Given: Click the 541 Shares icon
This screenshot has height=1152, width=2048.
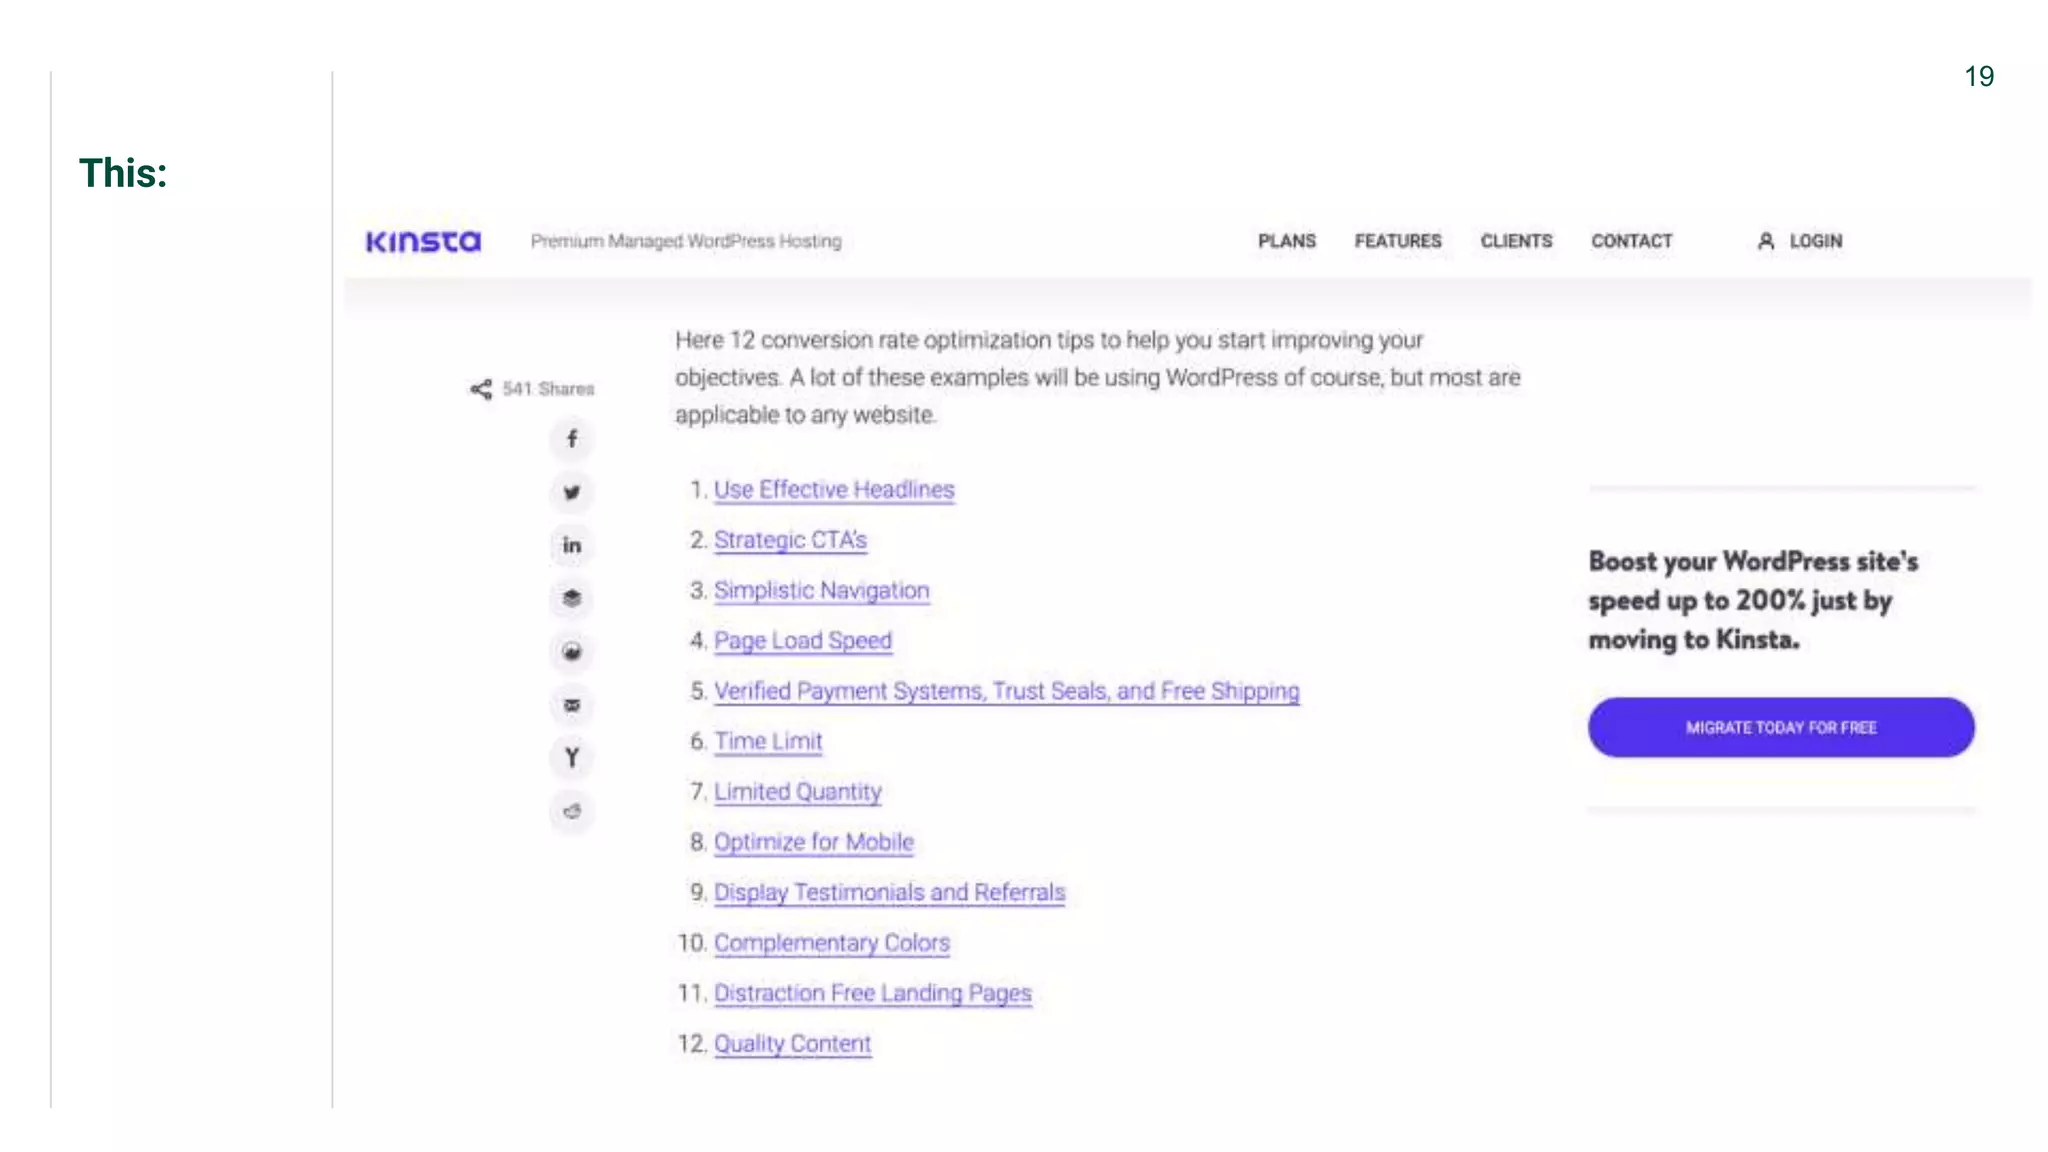Looking at the screenshot, I should point(481,389).
